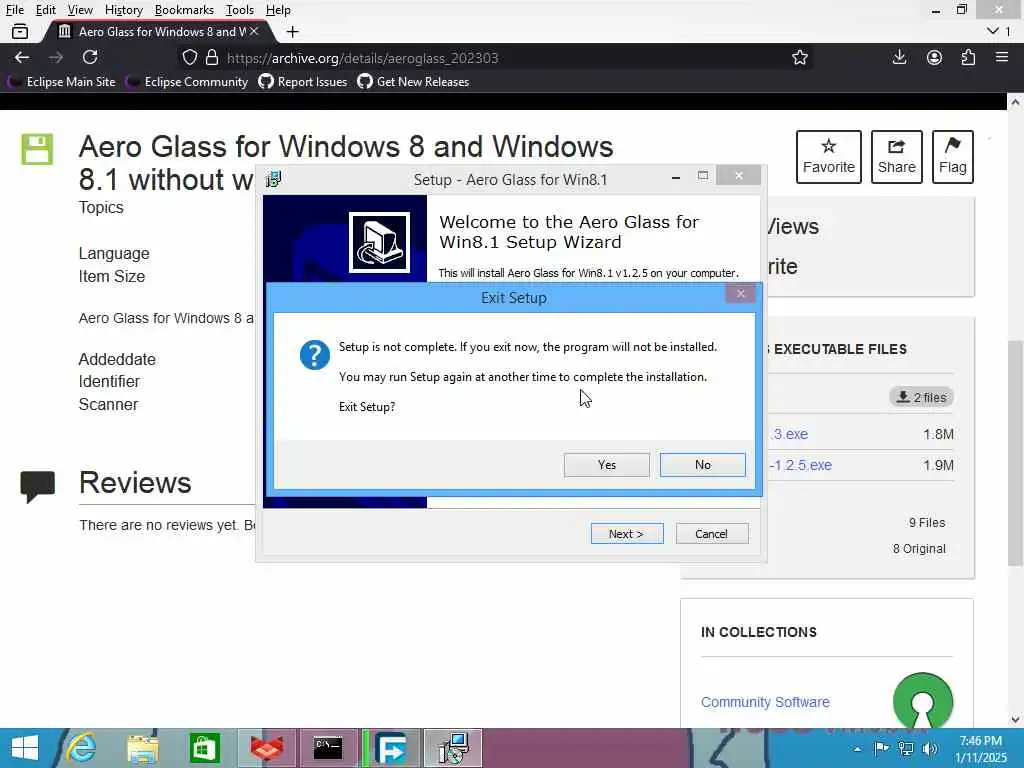Click the page scrollbar up arrow

1014,102
